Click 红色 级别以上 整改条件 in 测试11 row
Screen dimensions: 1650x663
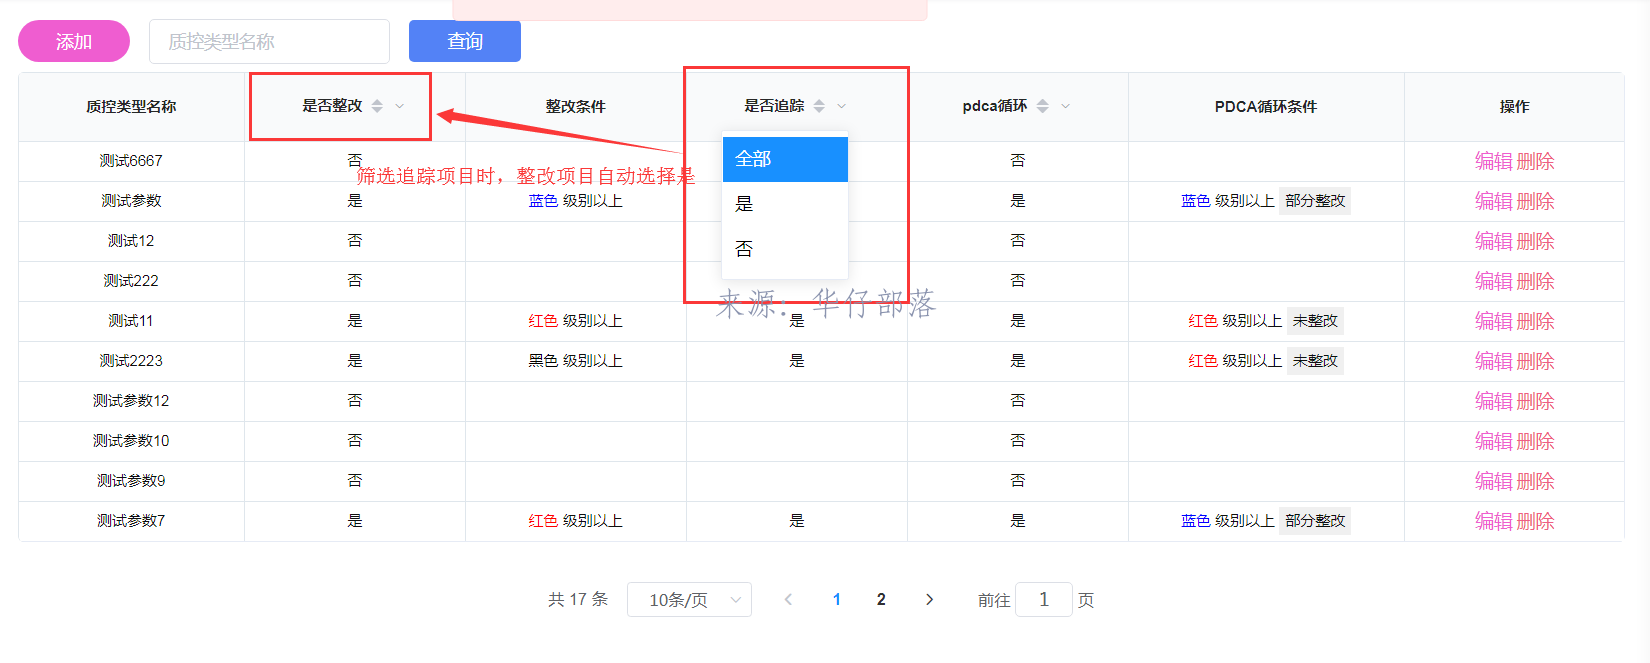(576, 321)
